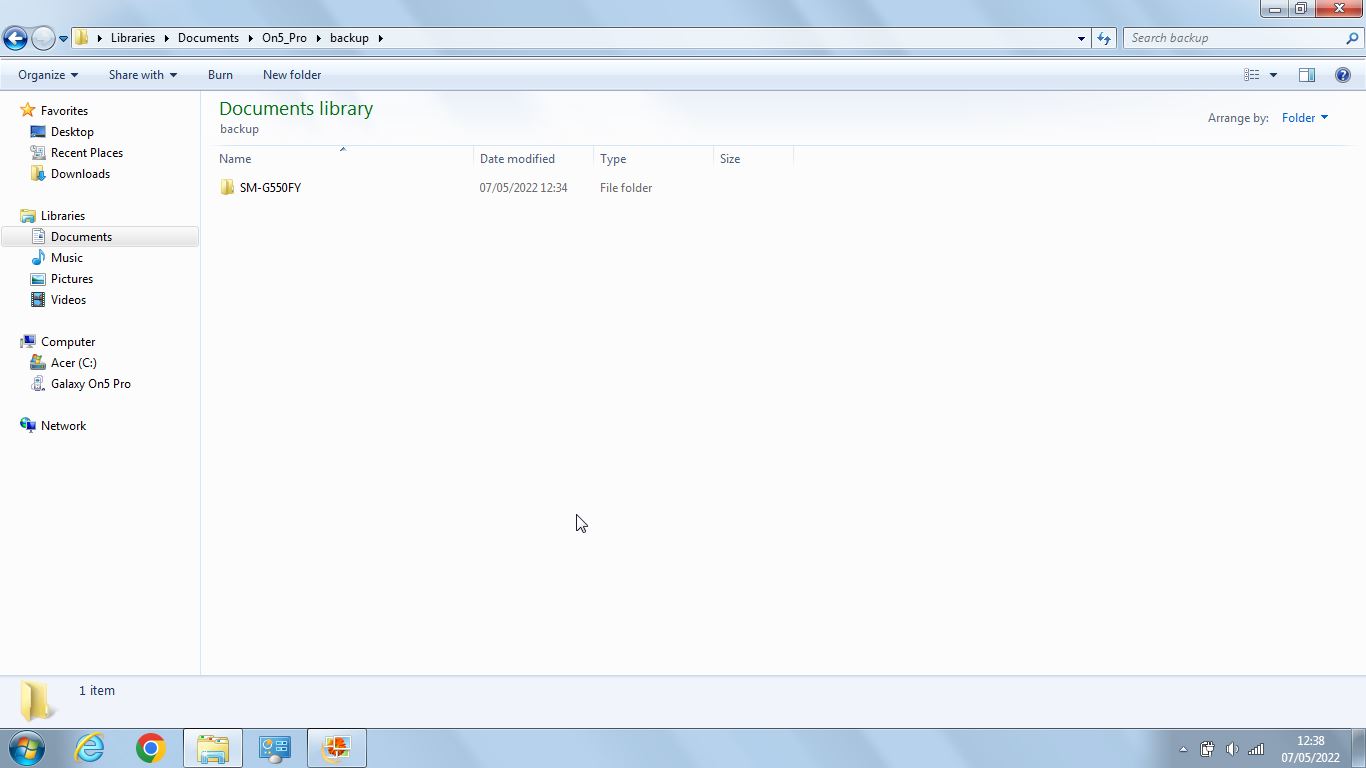Image resolution: width=1366 pixels, height=768 pixels.
Task: Sort by the Name column header
Action: click(344, 159)
